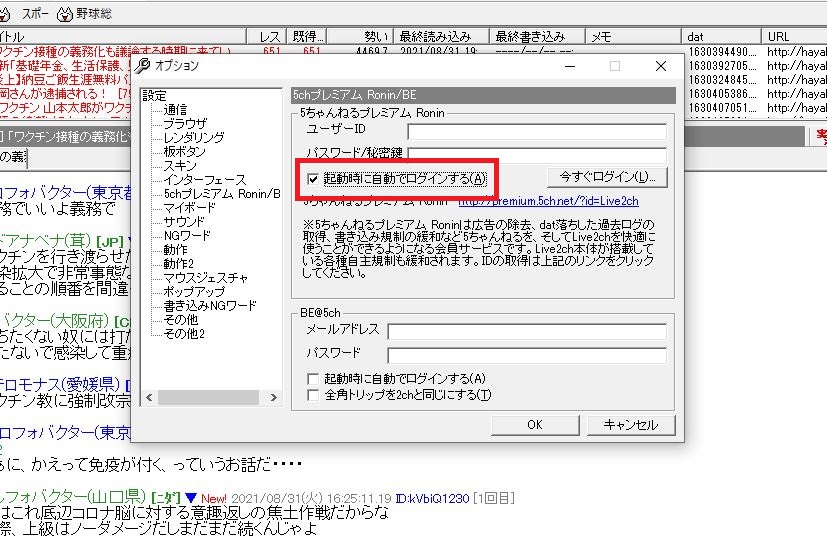Select ブラウザ in settings tree
The image size is (827, 539).
(x=185, y=123)
